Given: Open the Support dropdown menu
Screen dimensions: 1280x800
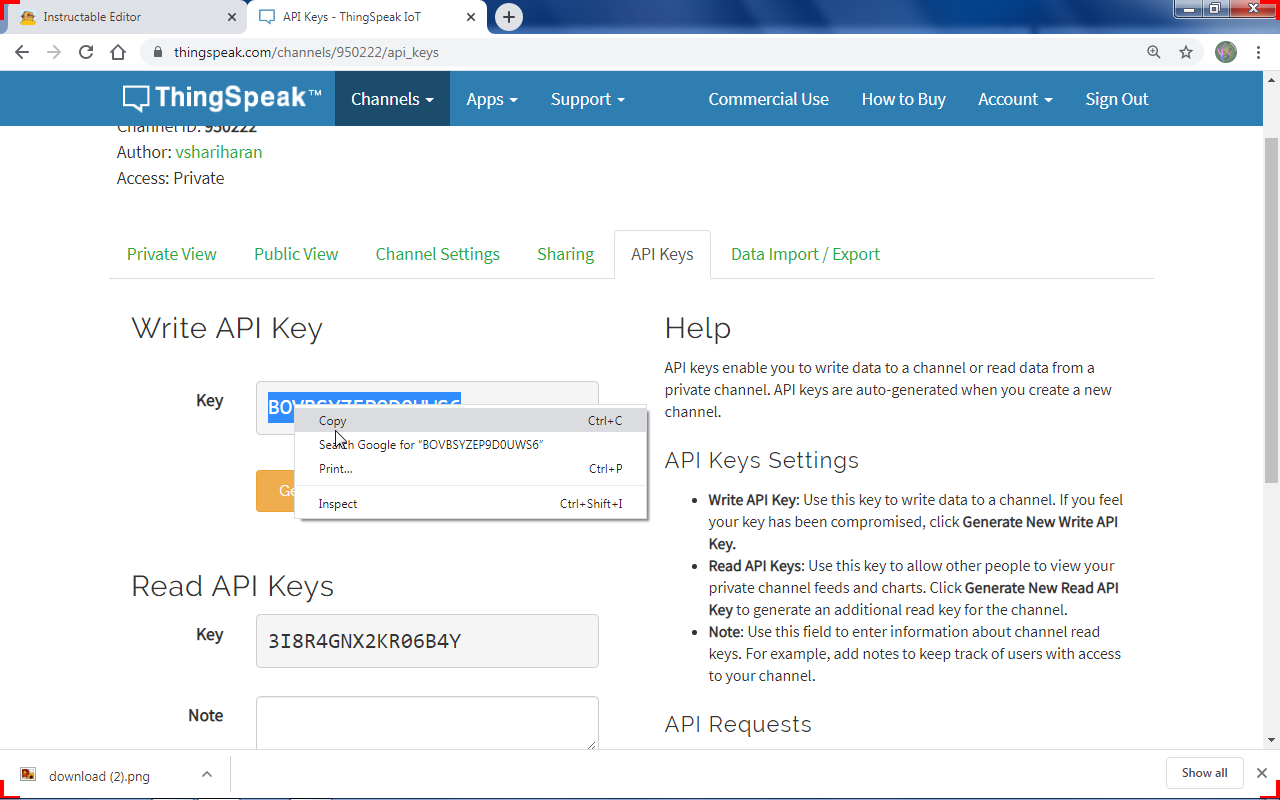Looking at the screenshot, I should [x=588, y=99].
